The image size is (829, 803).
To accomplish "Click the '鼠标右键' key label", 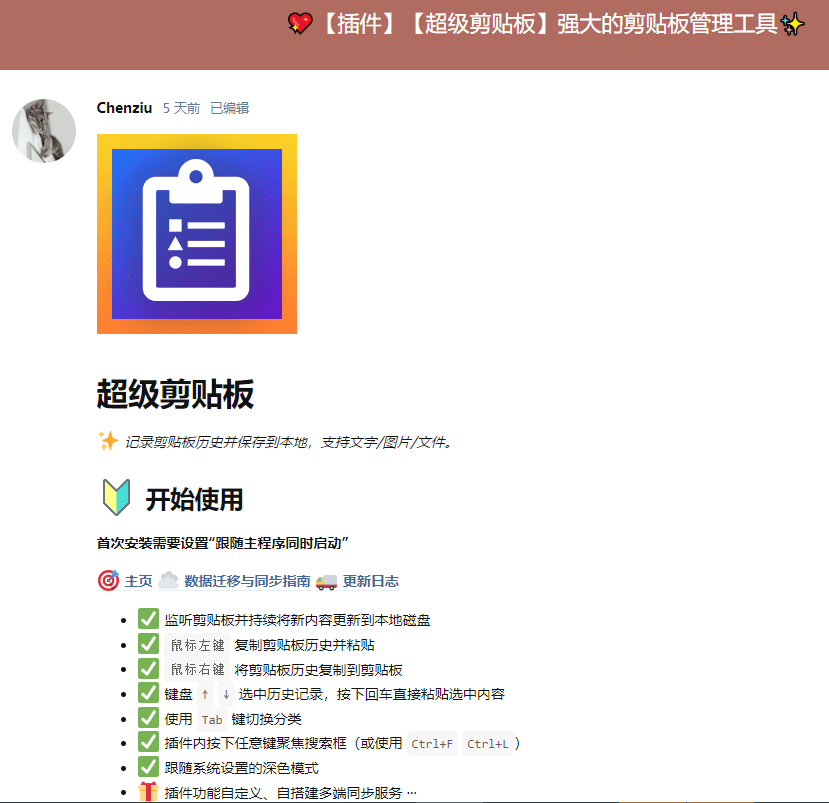I will click(x=197, y=670).
